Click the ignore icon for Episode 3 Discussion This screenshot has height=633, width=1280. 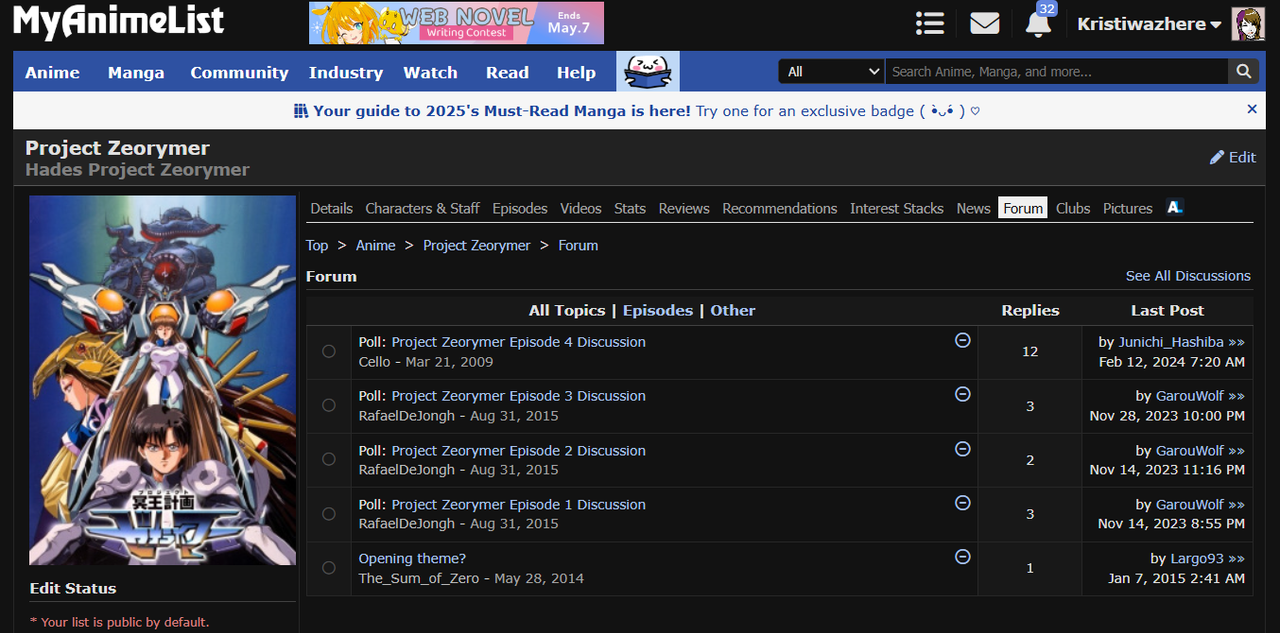point(963,394)
